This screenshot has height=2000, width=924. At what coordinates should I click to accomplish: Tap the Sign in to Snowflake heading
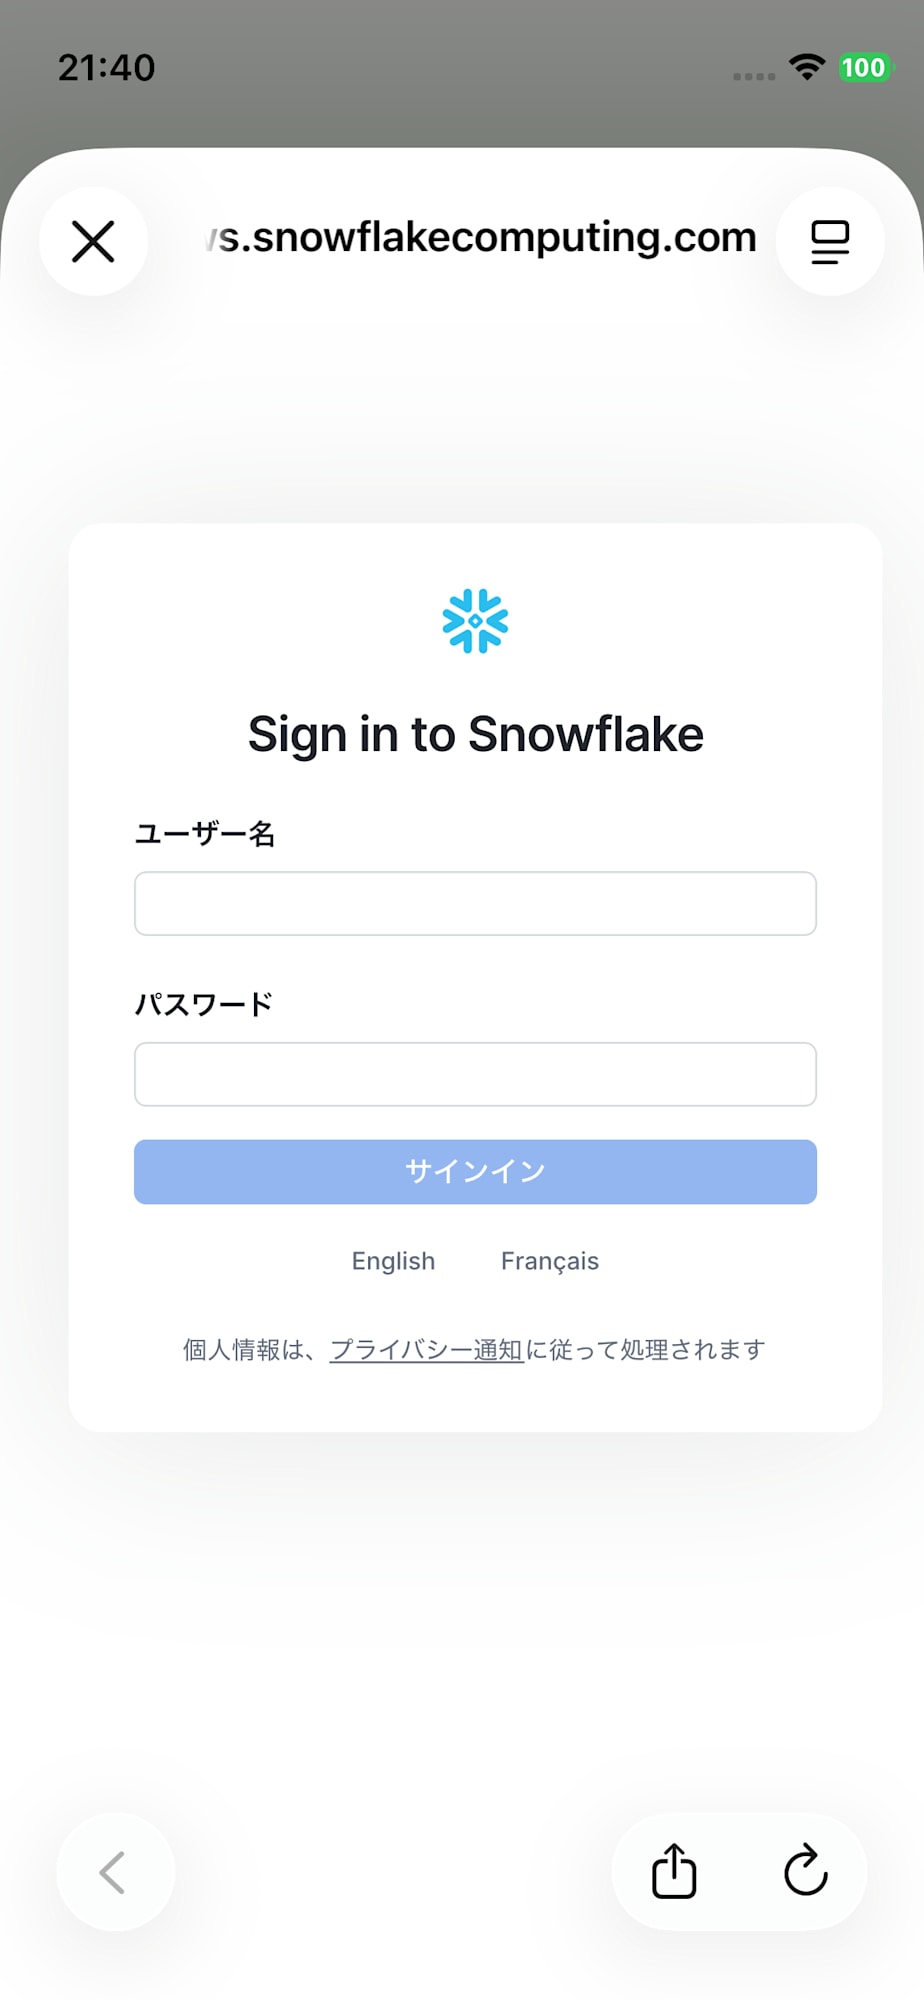(x=476, y=735)
